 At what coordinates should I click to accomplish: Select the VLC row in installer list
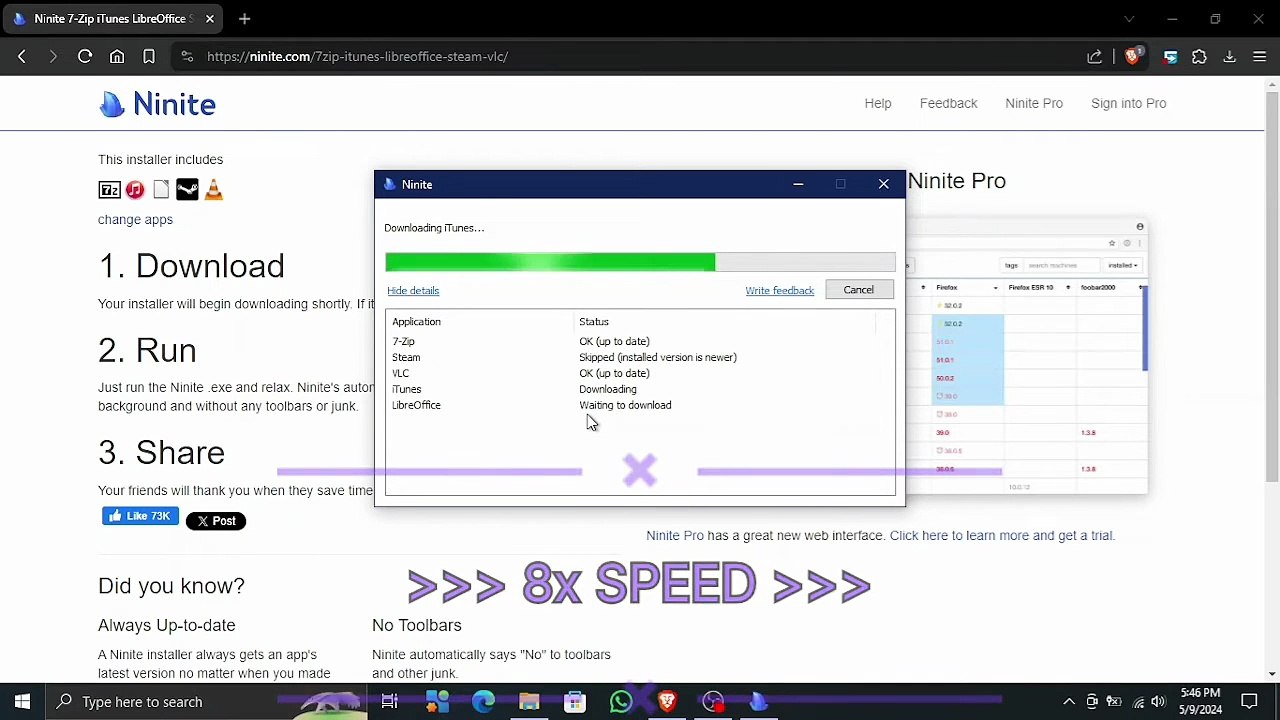point(640,373)
